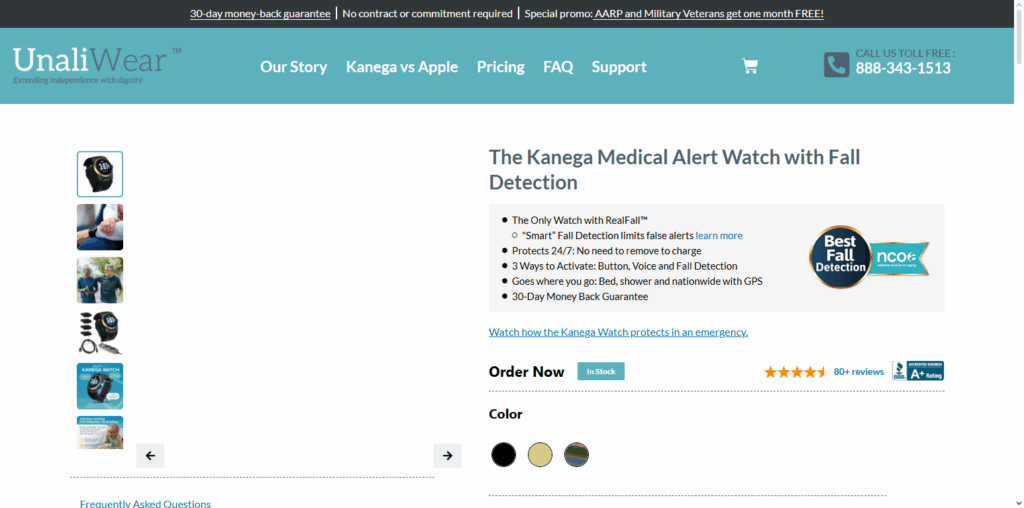Image resolution: width=1024 pixels, height=508 pixels.
Task: Select the watch with chargers thumbnail
Action: pyautogui.click(x=100, y=333)
